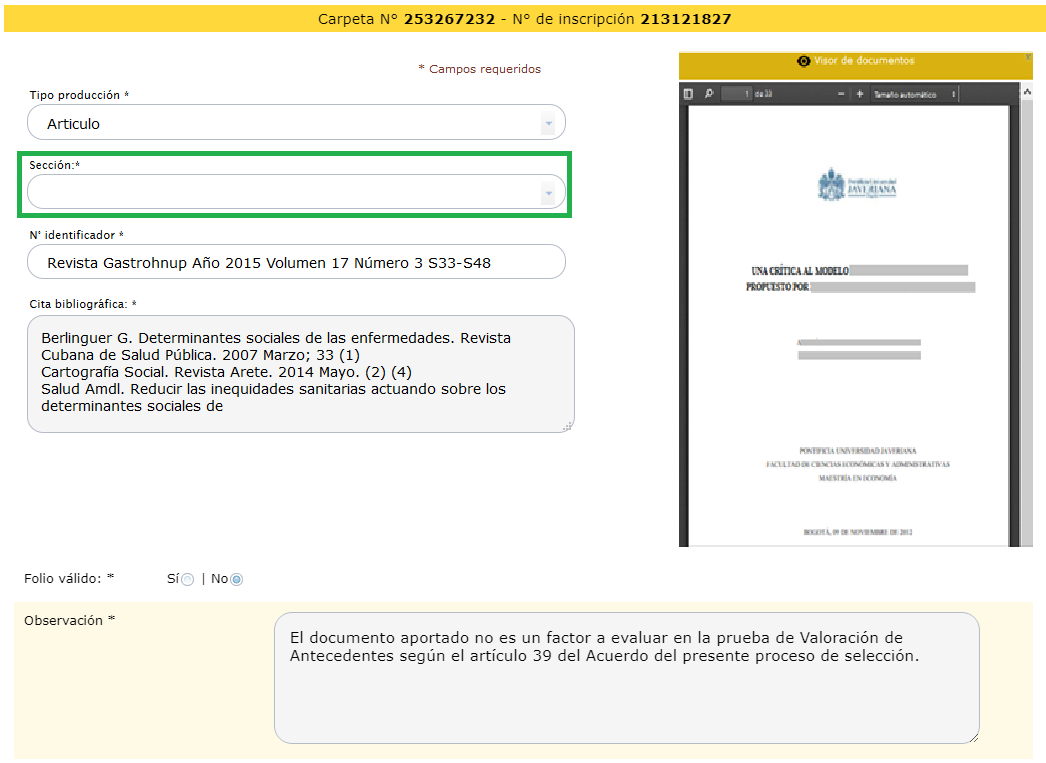Select No for Folio válido
The width and height of the screenshot is (1046, 763).
coord(237,580)
